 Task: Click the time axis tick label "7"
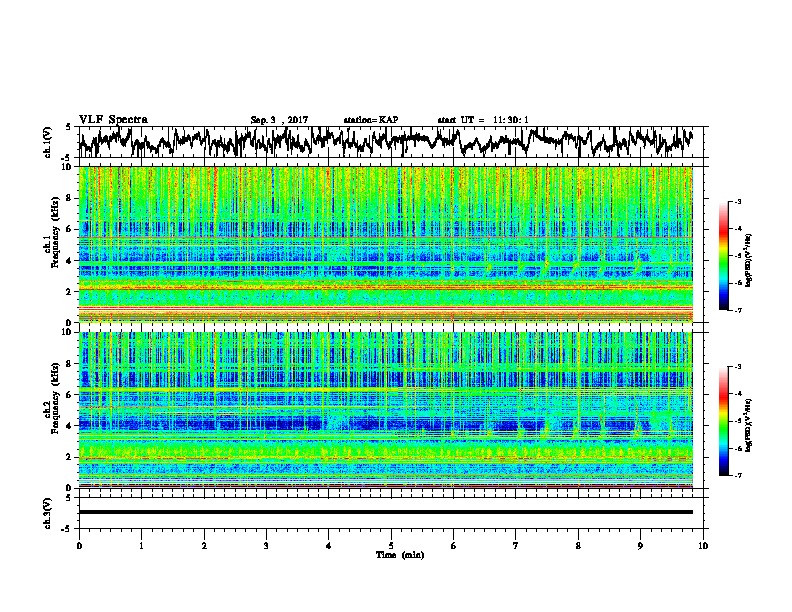(x=516, y=546)
